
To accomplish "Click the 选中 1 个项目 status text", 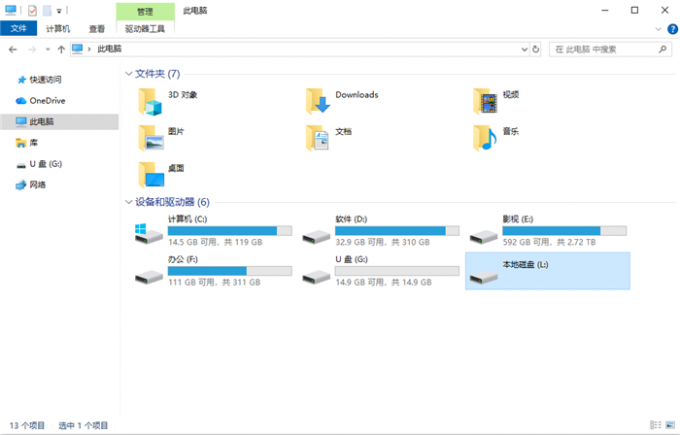I will point(83,425).
